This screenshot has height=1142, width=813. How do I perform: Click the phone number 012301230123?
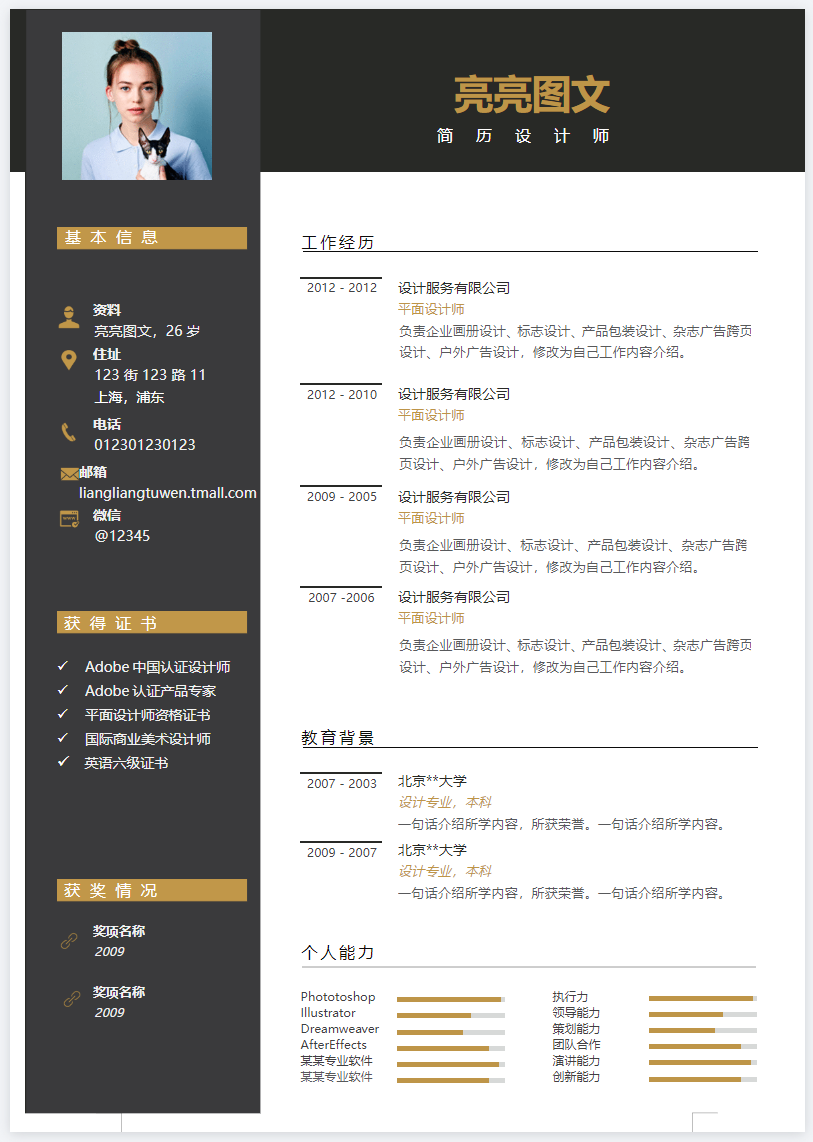tap(145, 444)
